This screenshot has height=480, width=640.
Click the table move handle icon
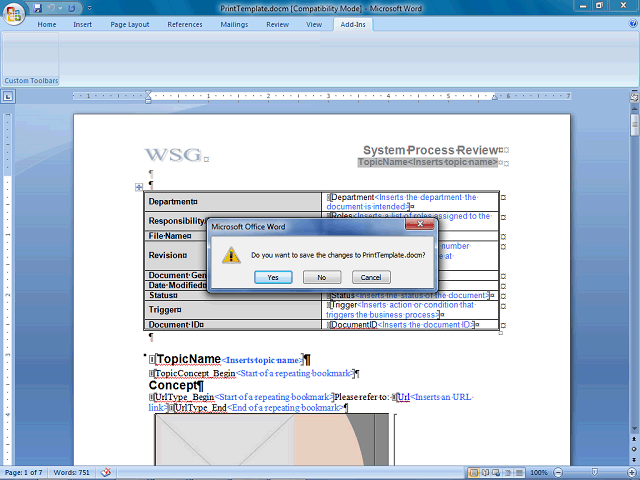pyautogui.click(x=139, y=187)
